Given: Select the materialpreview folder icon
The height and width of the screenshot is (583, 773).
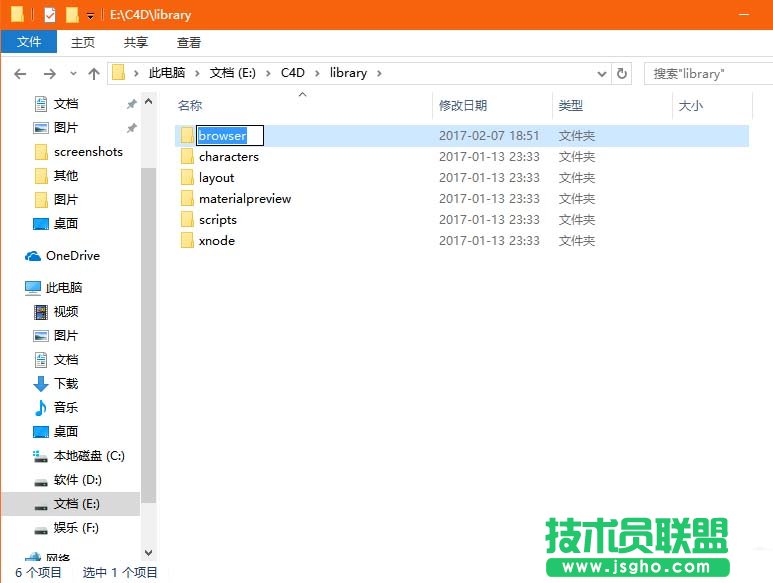Looking at the screenshot, I should tap(187, 199).
